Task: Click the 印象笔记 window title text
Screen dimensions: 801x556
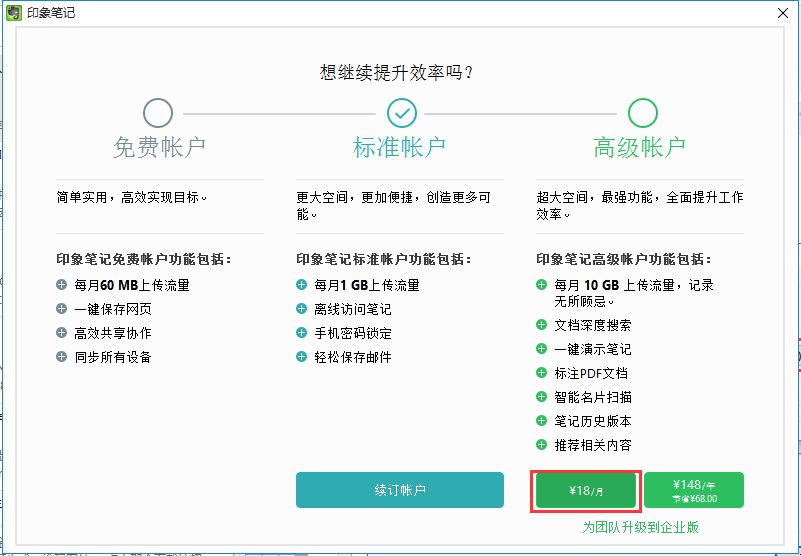Action: pyautogui.click(x=51, y=13)
